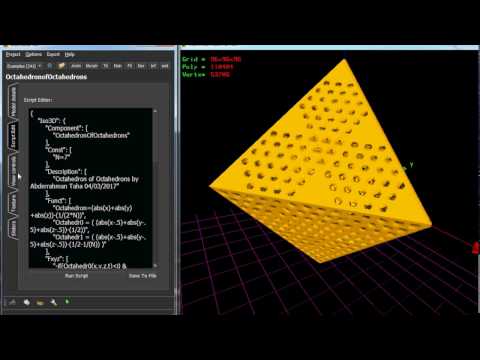This screenshot has height=360, width=480.
Task: Toggle the Anim toolbar button
Action: coord(76,66)
